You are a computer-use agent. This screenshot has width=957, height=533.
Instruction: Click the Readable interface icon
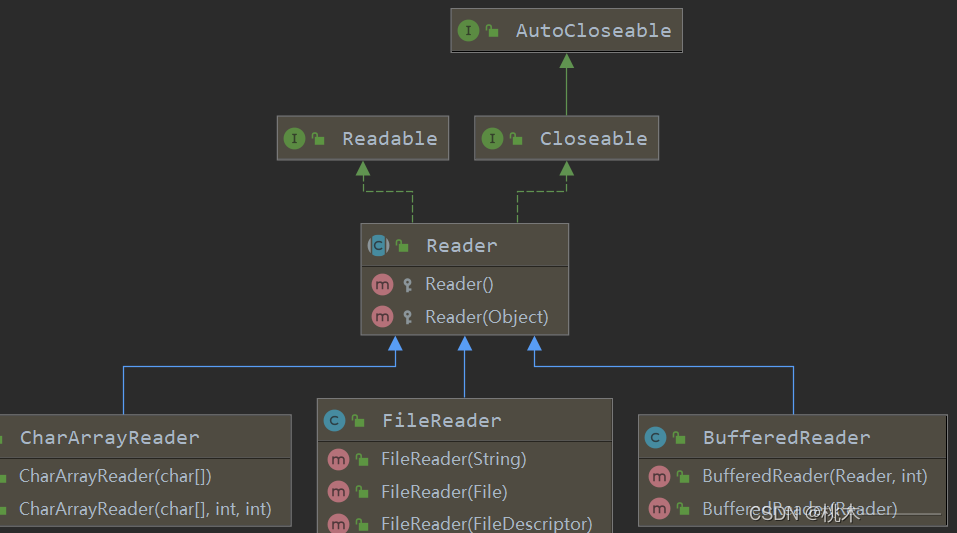(294, 139)
